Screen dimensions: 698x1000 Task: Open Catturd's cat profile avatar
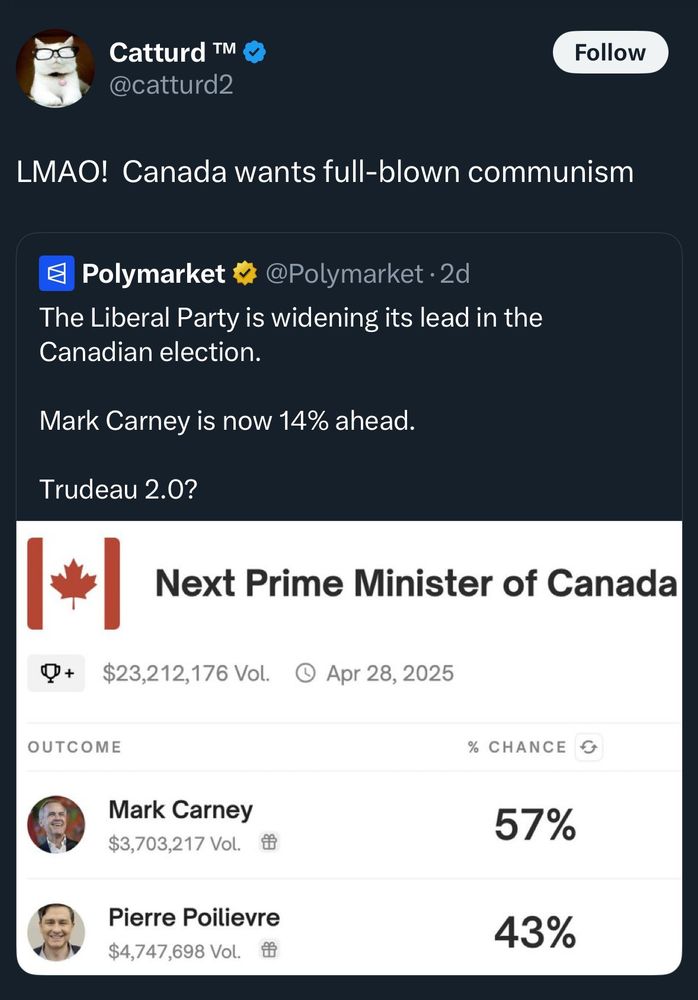point(55,69)
